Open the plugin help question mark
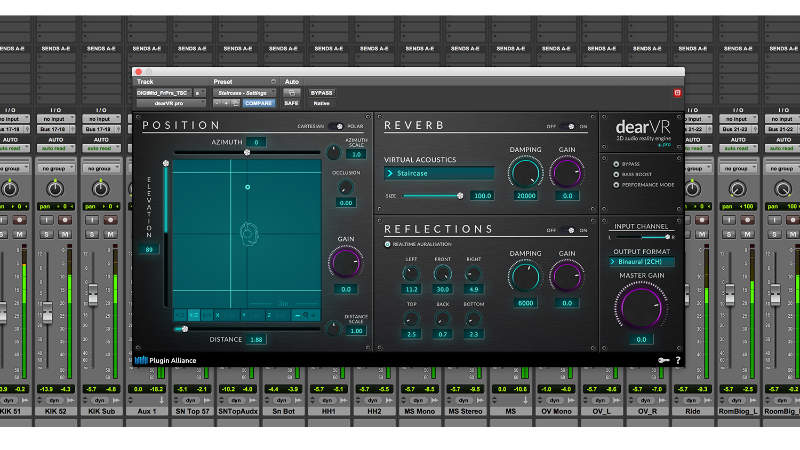This screenshot has height=450, width=800. pyautogui.click(x=678, y=360)
